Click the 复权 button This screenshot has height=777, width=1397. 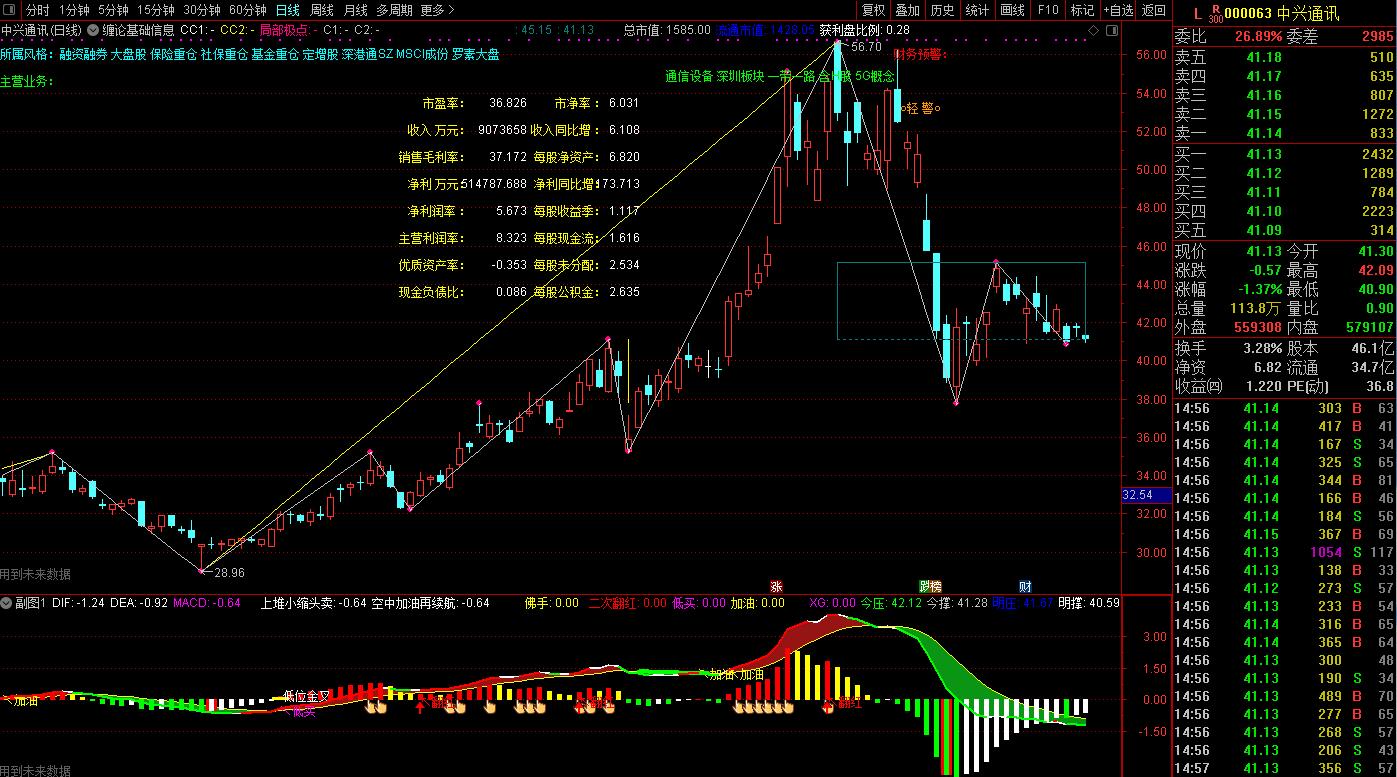pos(874,10)
